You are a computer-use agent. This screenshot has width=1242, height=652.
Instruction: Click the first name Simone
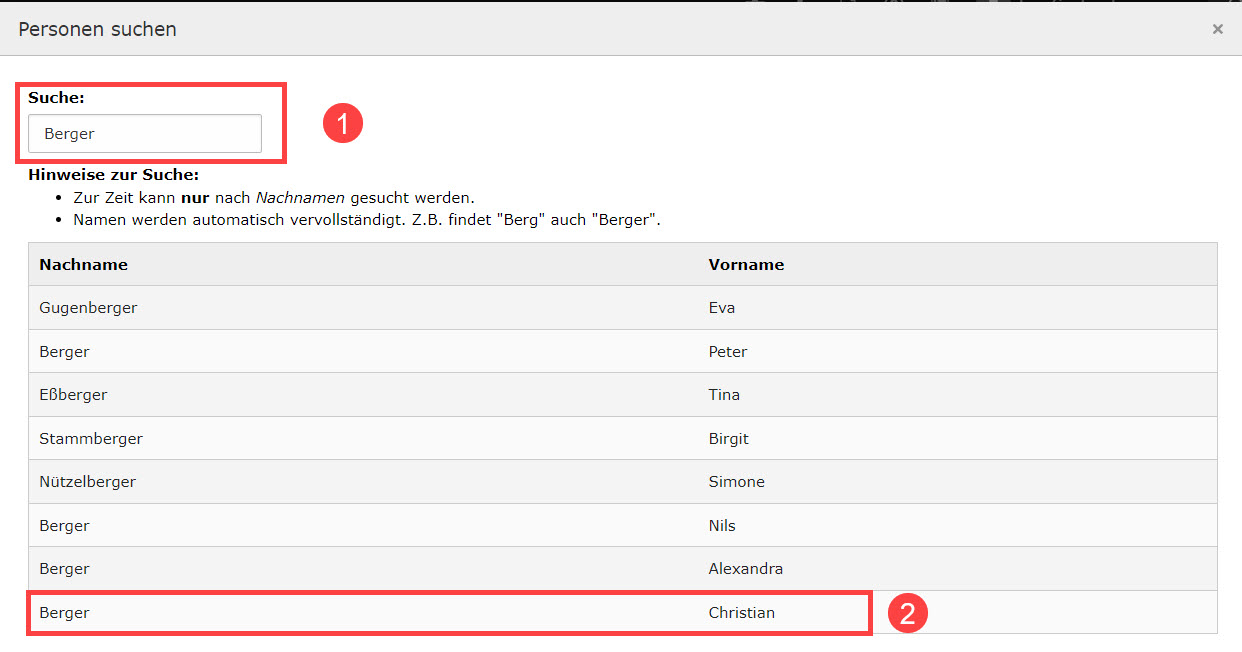pyautogui.click(x=736, y=482)
